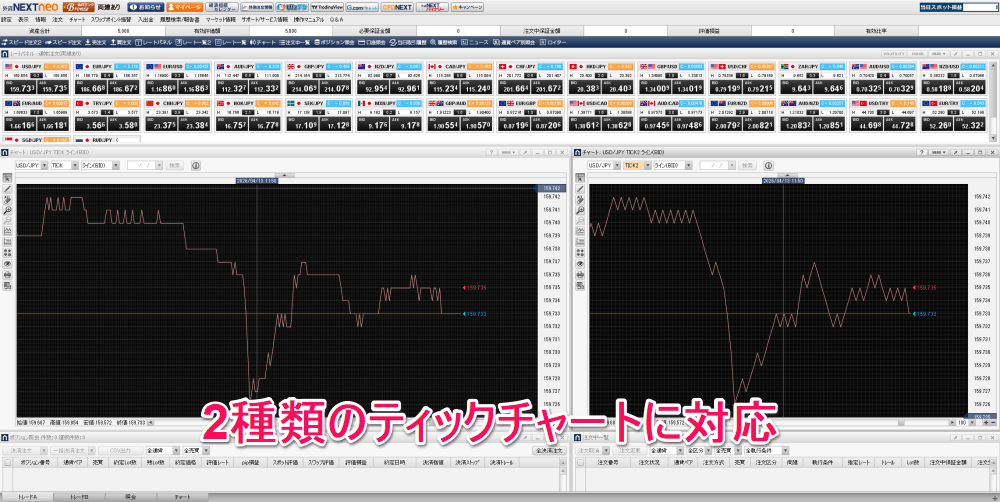Open the 注文 menu
The image size is (1000, 502).
pyautogui.click(x=57, y=20)
